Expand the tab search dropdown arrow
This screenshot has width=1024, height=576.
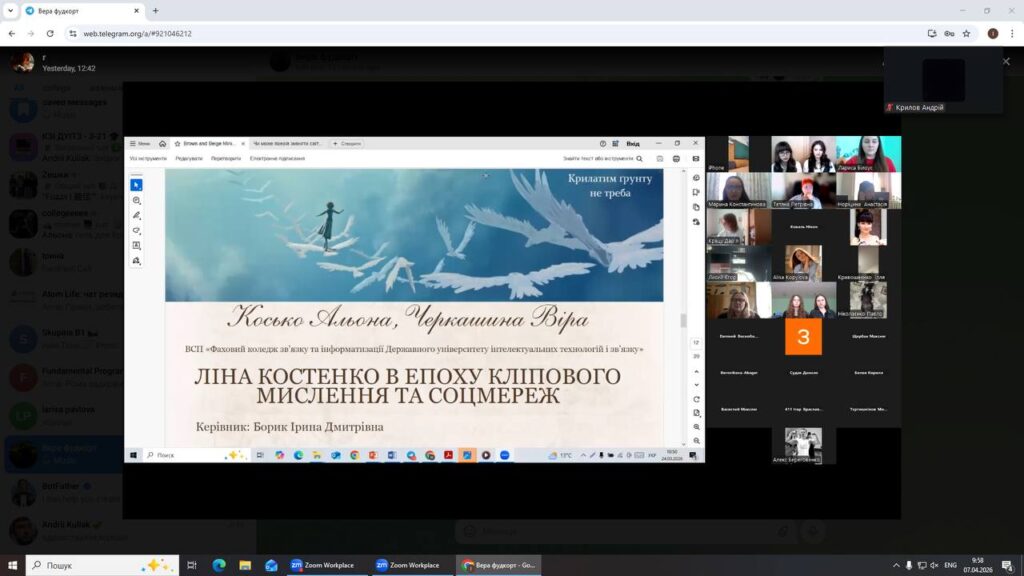(10, 10)
